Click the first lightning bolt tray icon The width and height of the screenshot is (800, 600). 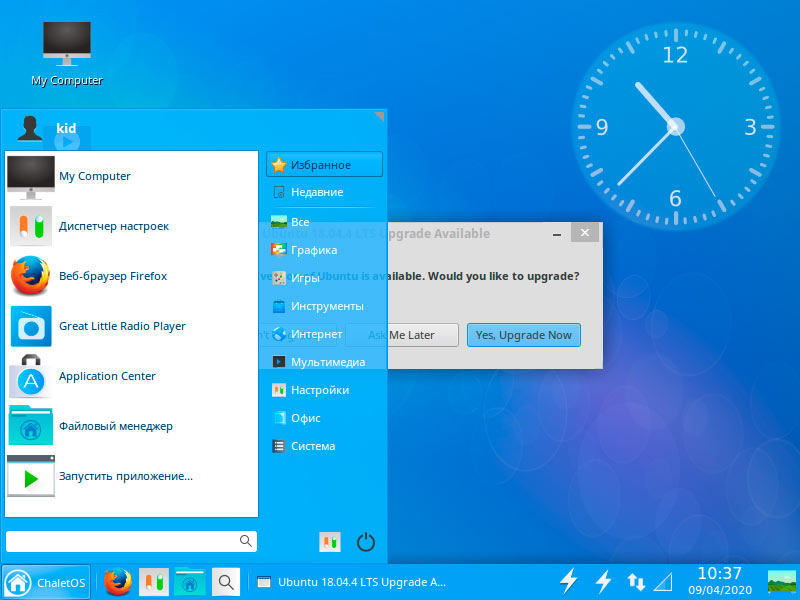click(568, 582)
